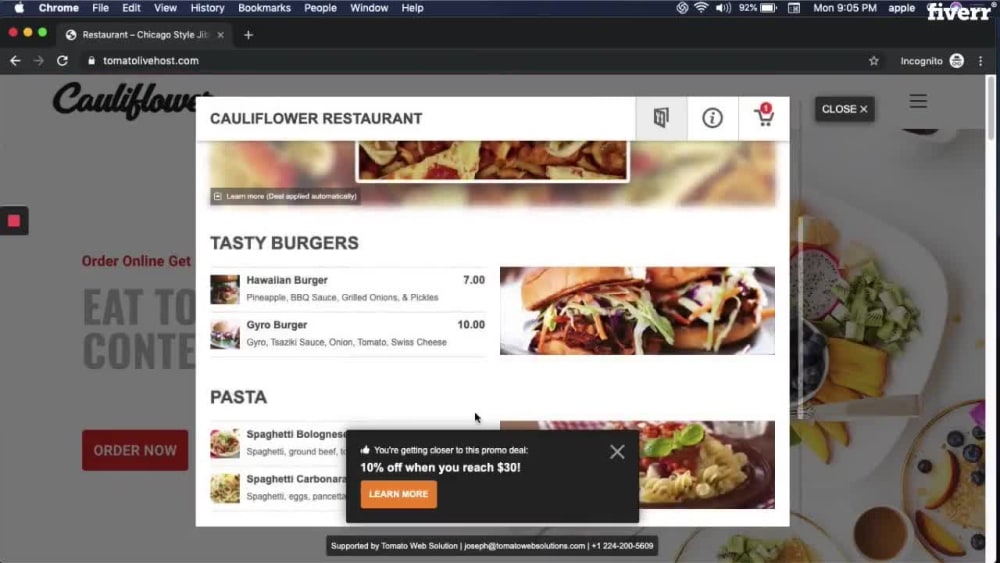The width and height of the screenshot is (1000, 563).
Task: Click the TASTY BURGERS section heading
Action: coord(284,243)
